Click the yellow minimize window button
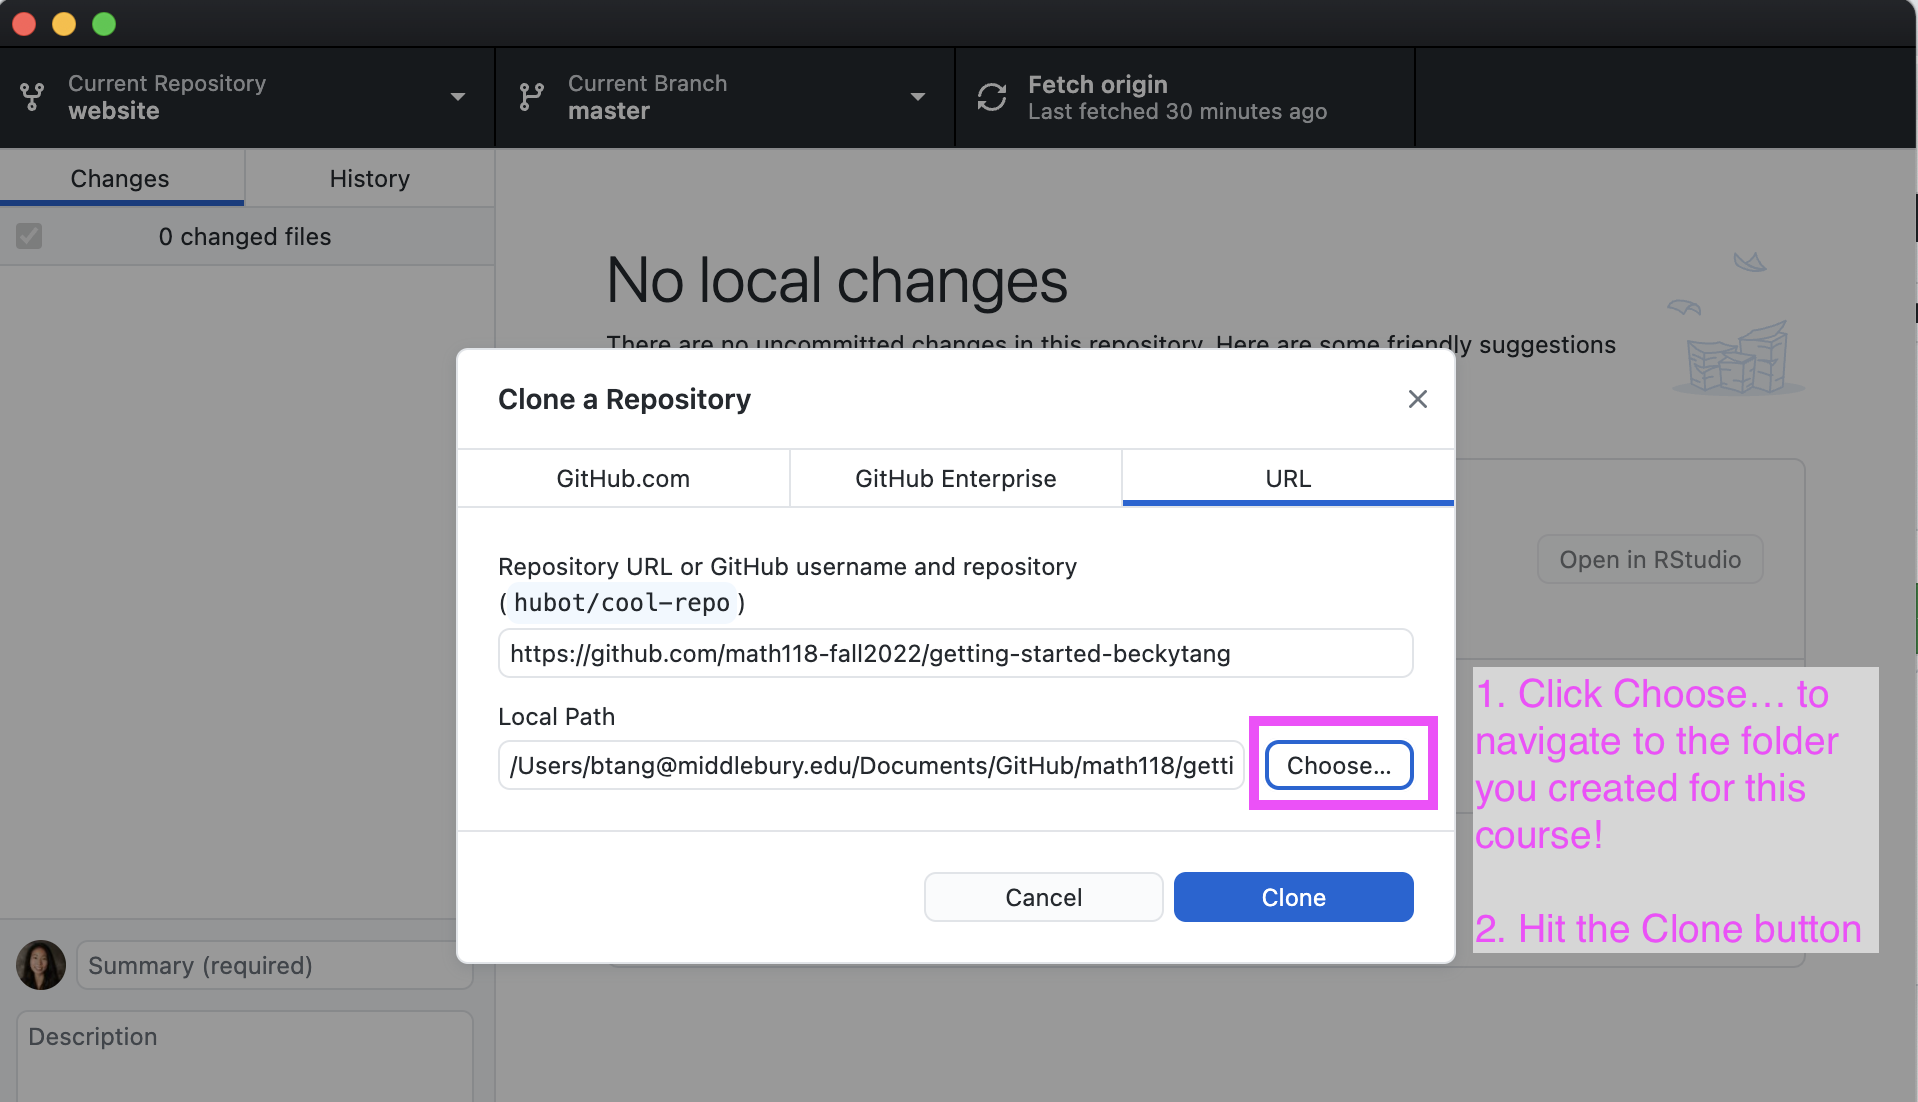 click(64, 23)
